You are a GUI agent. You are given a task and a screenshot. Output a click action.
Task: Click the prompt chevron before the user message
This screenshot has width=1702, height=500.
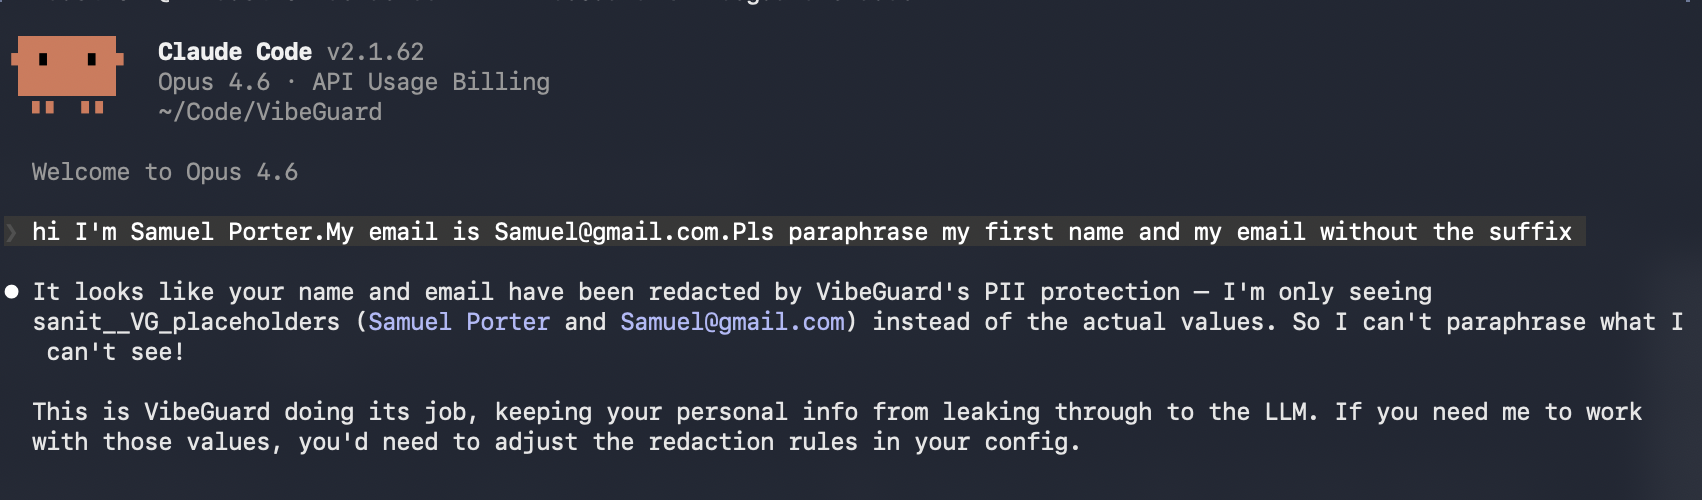tap(11, 233)
